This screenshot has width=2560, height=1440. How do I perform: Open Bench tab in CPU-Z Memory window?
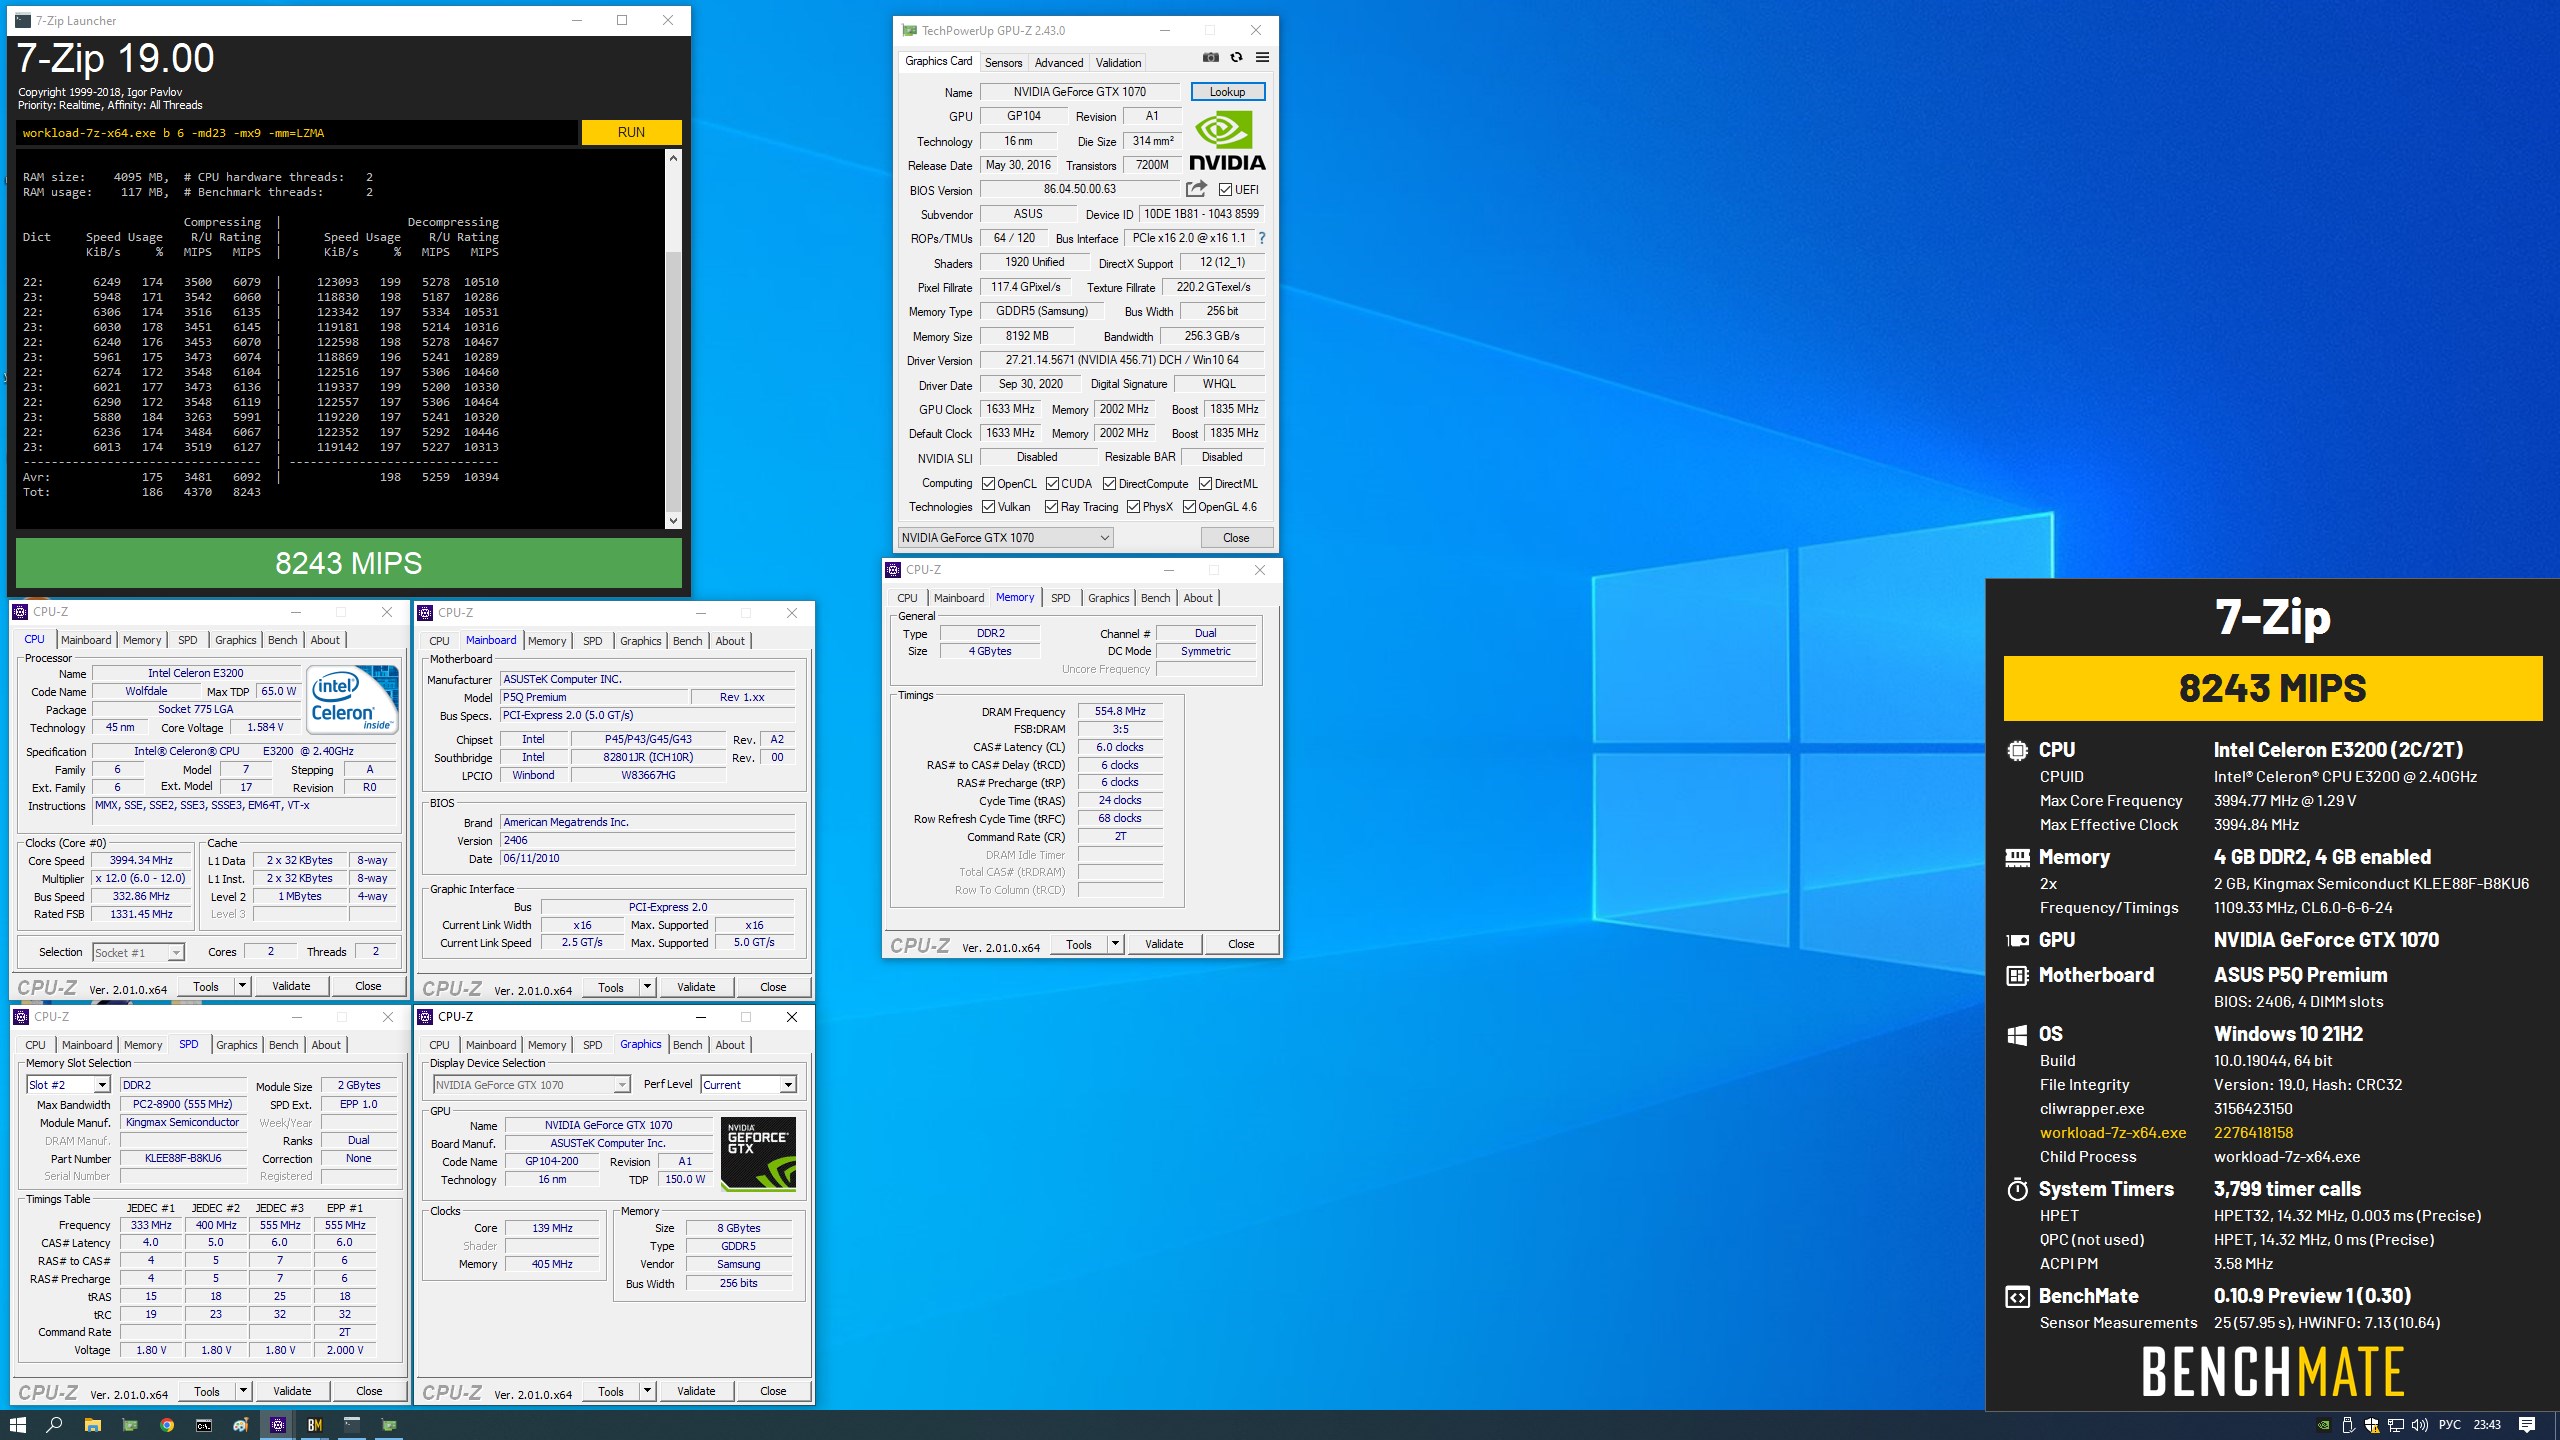1155,598
